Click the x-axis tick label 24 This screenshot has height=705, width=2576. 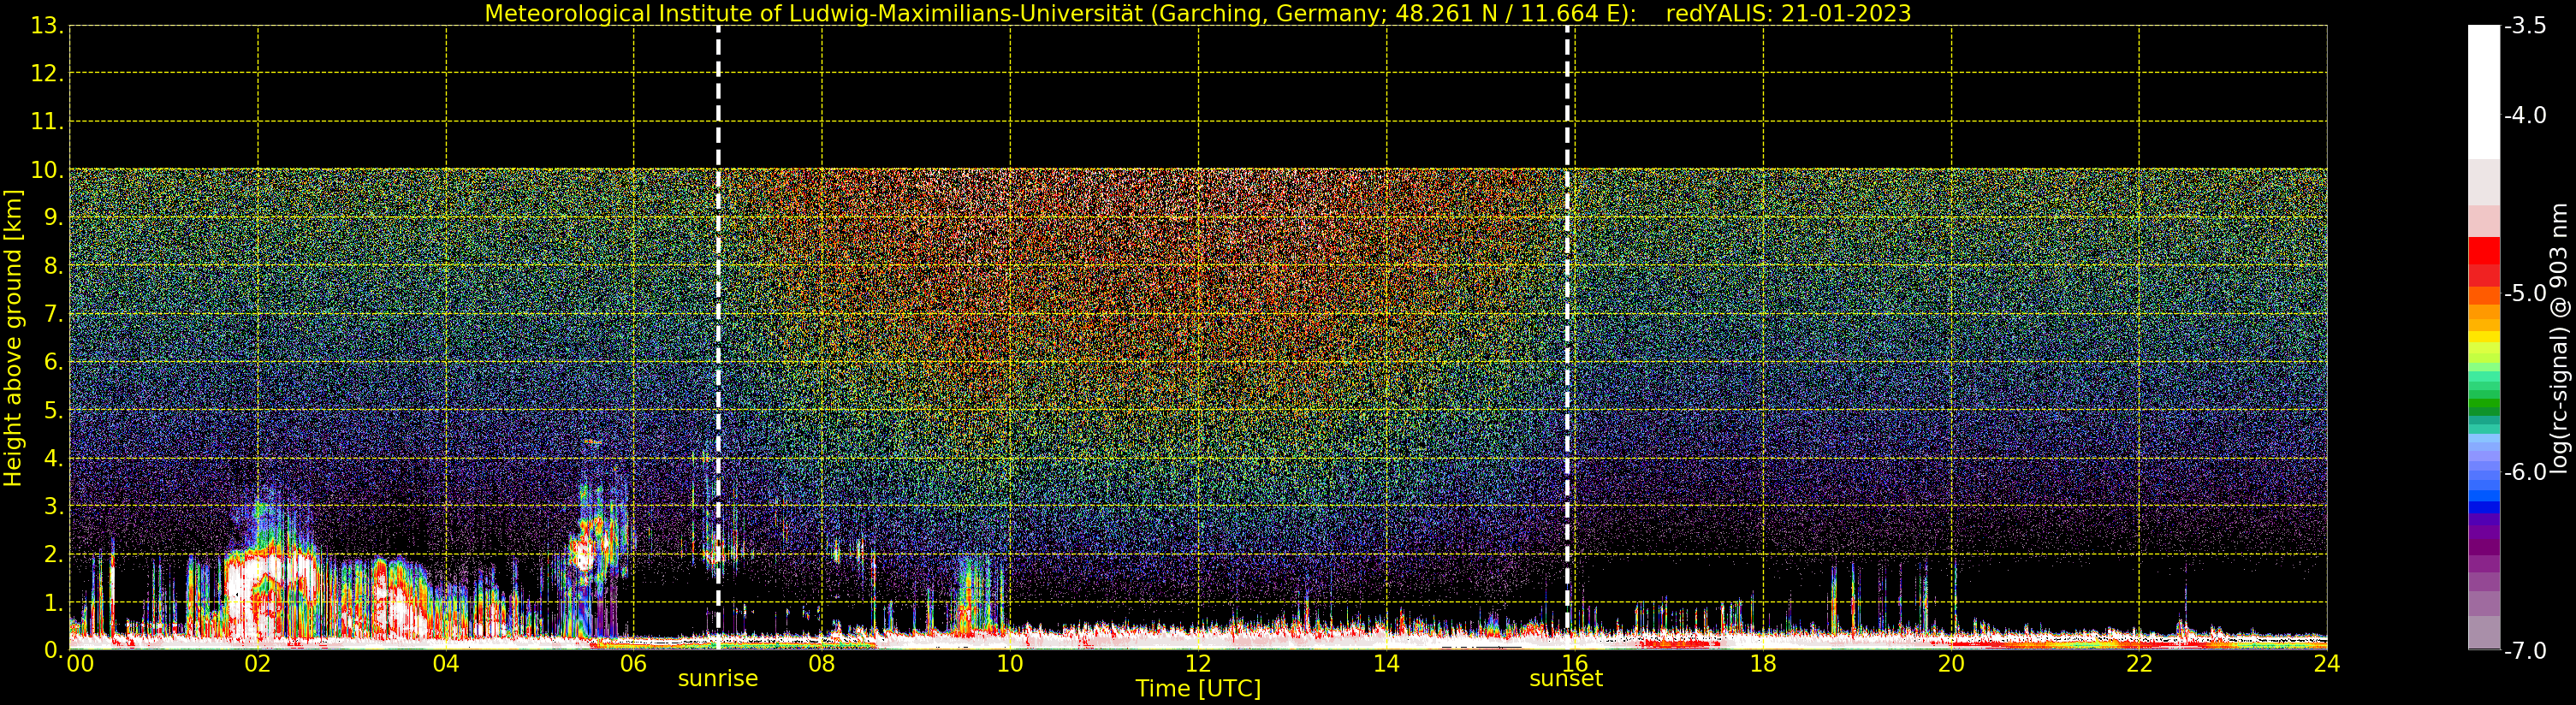(2327, 664)
